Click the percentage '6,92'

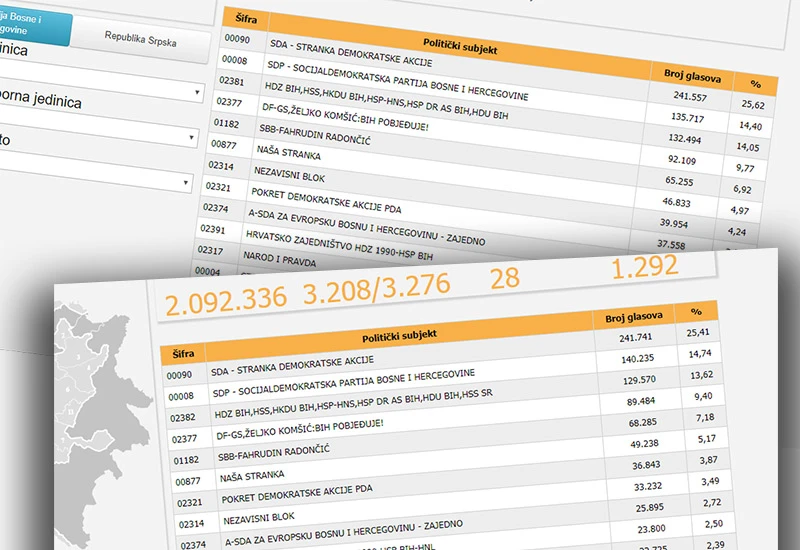coord(742,189)
